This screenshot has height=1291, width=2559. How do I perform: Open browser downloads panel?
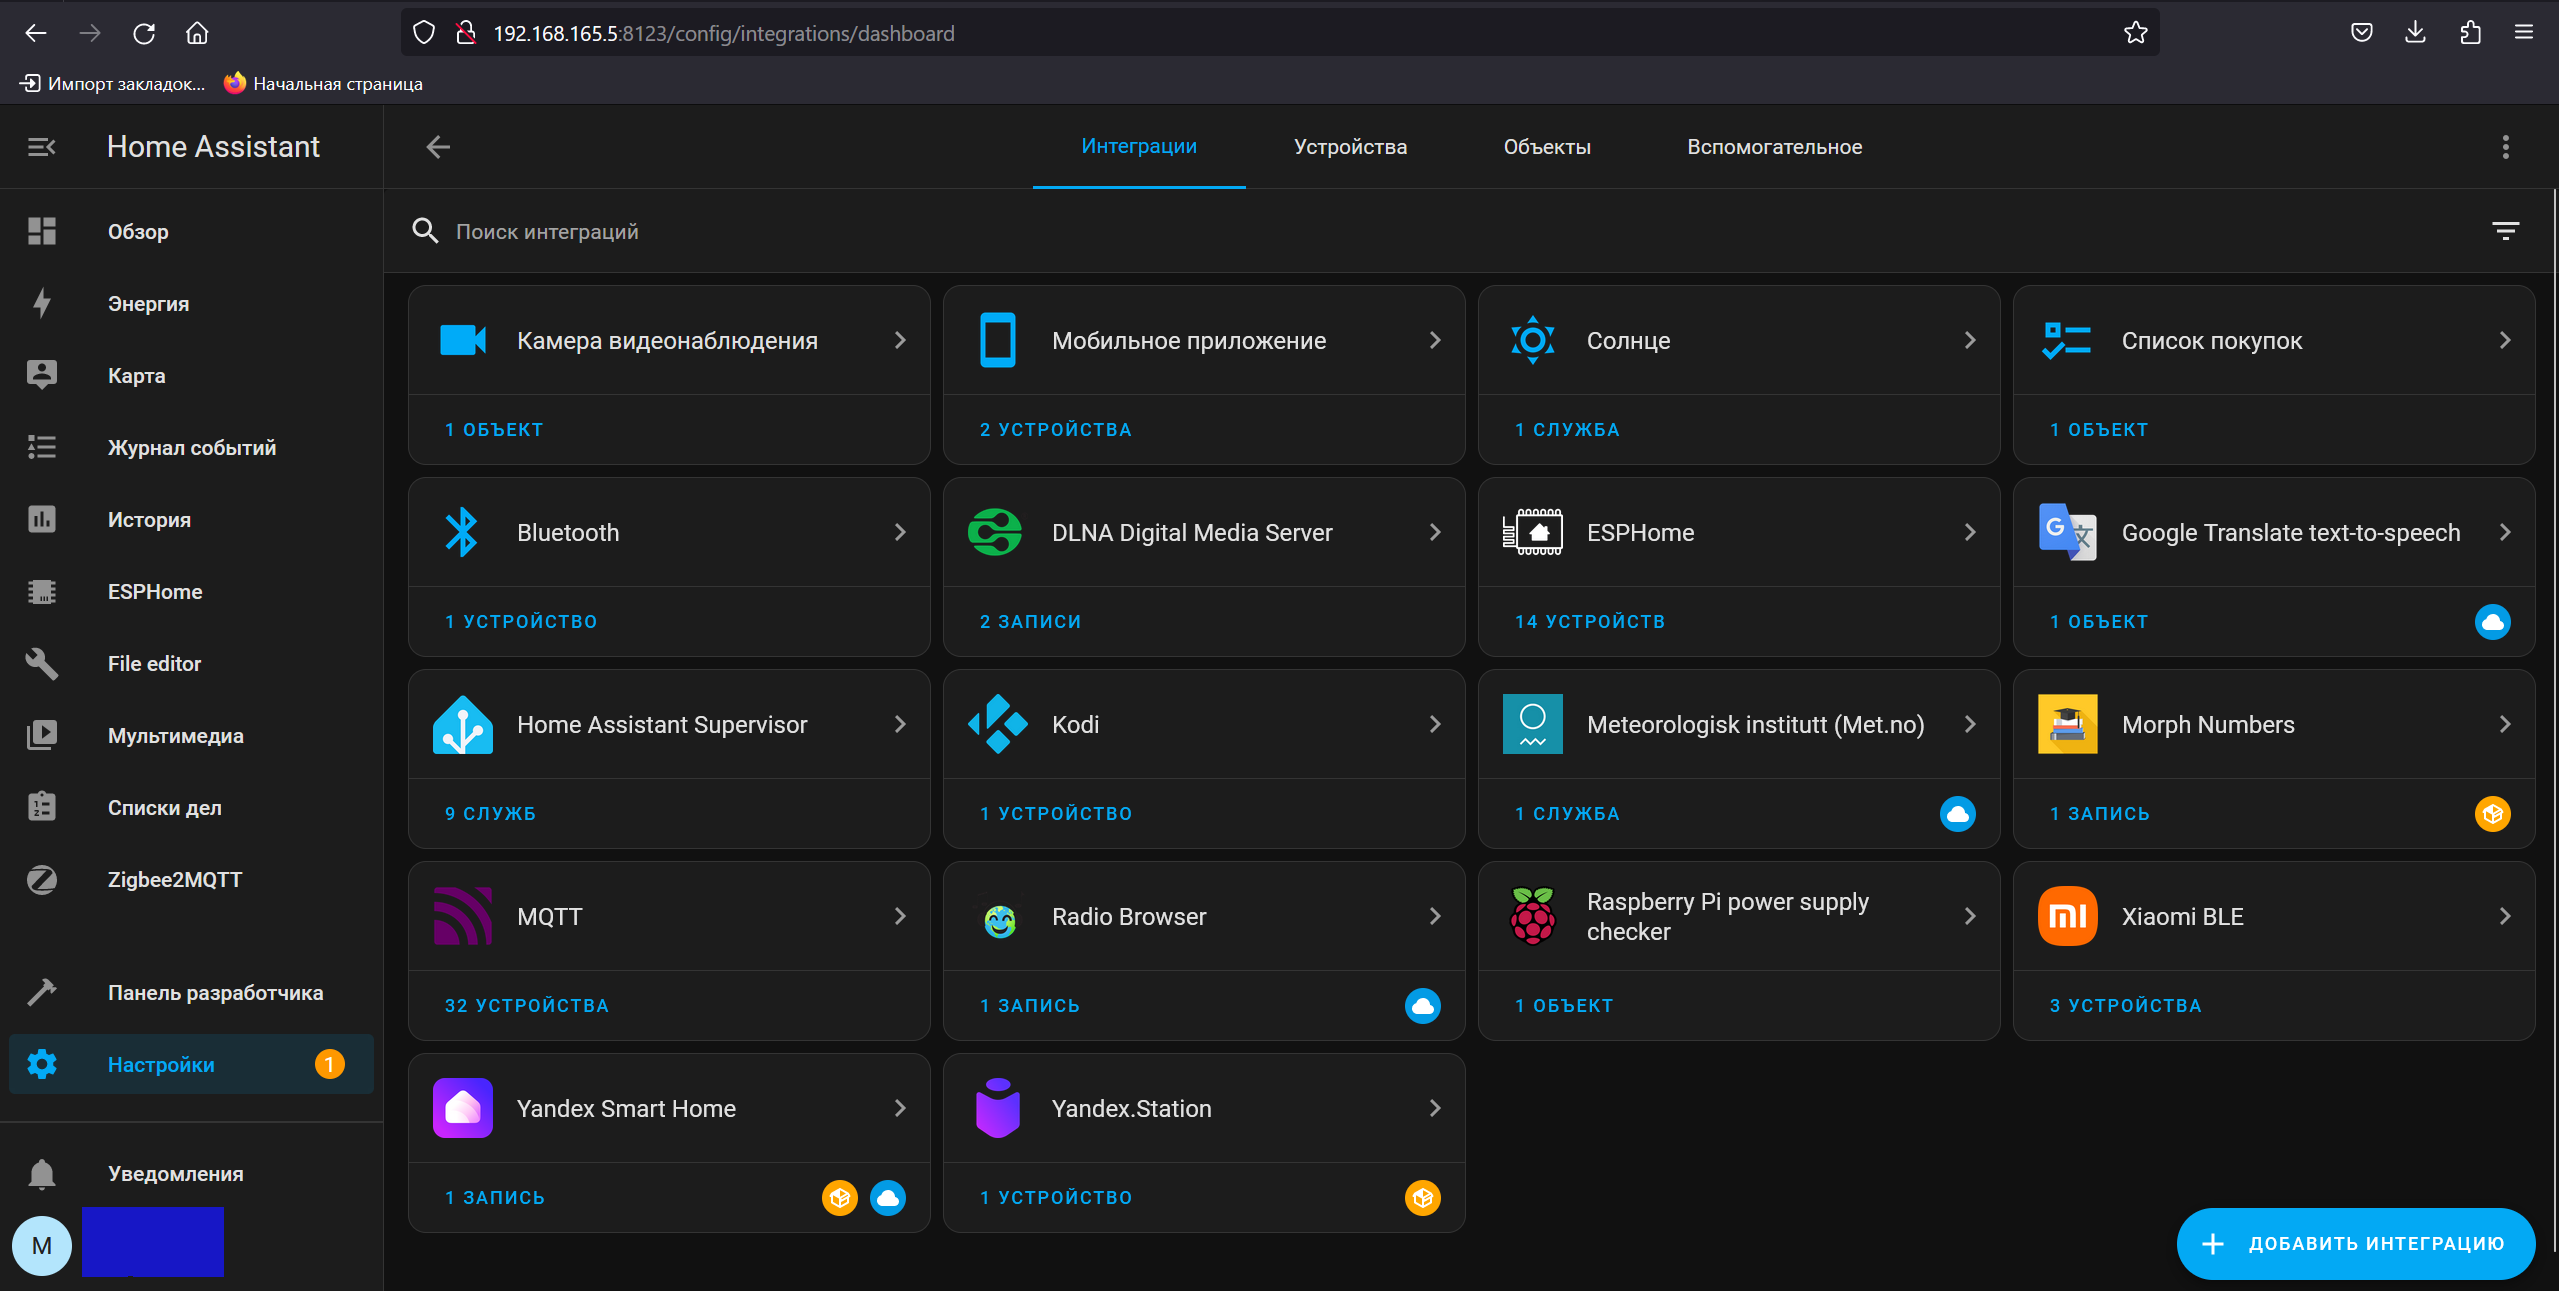pyautogui.click(x=2414, y=33)
